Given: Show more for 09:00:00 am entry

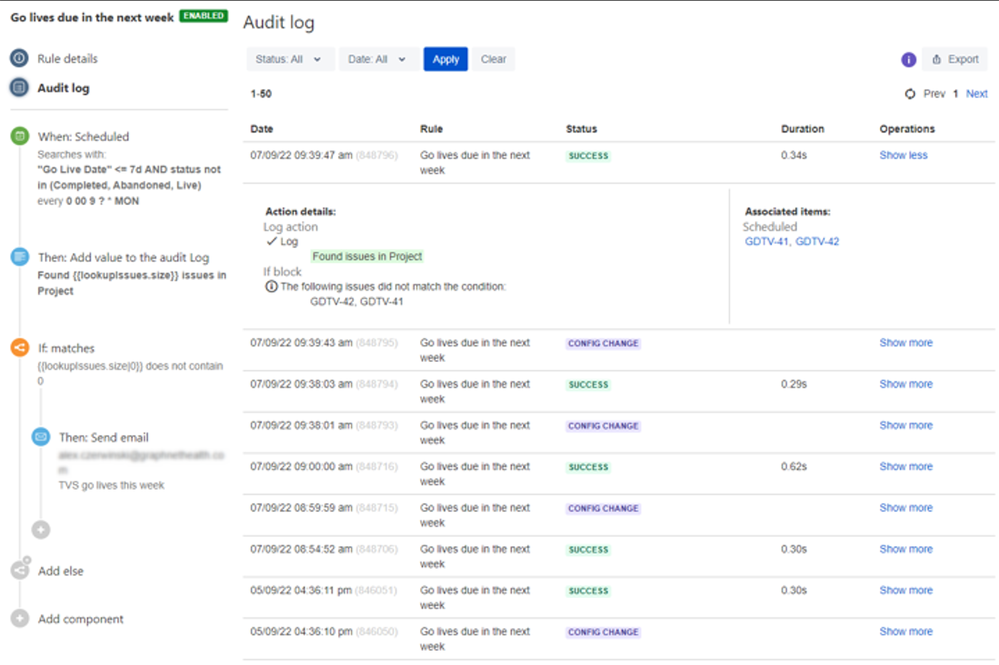Looking at the screenshot, I should pos(906,466).
